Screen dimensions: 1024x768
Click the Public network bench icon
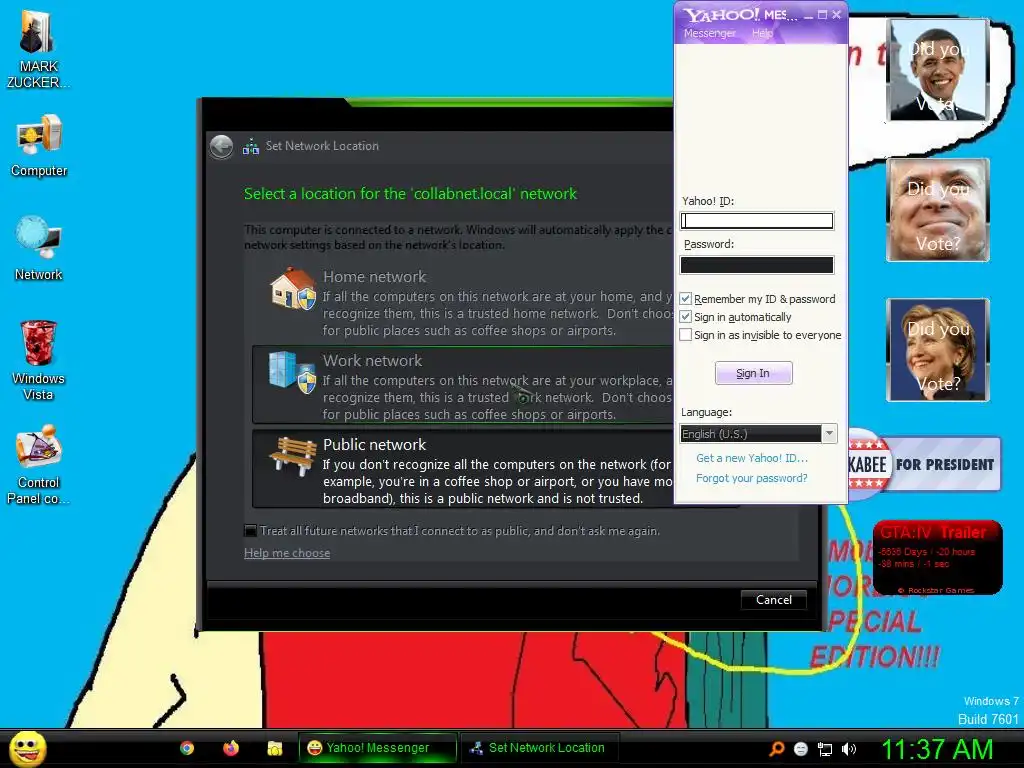293,455
